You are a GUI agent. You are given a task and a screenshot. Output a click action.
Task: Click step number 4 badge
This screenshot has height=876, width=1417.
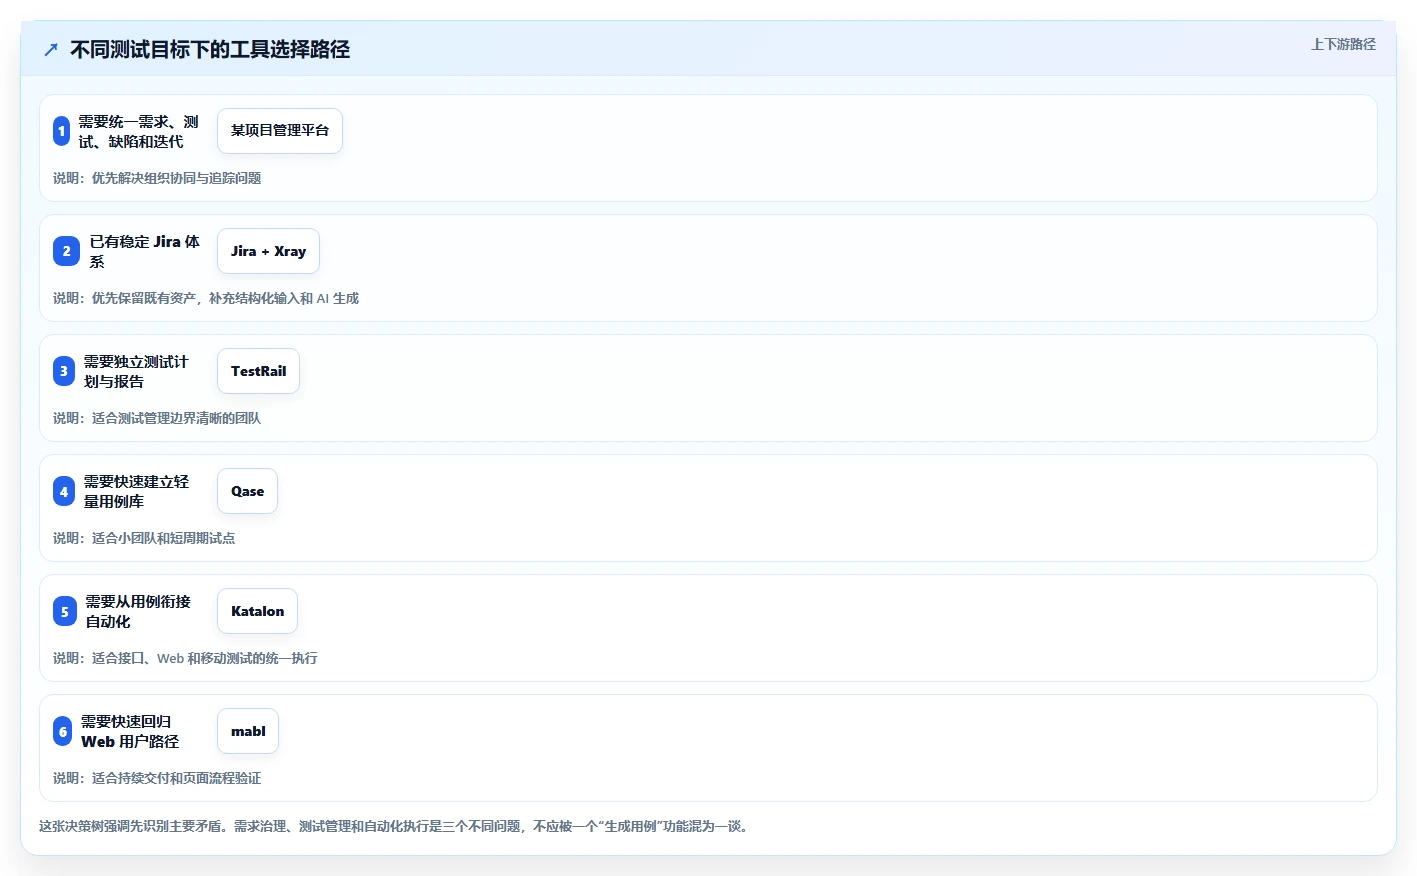pos(64,491)
